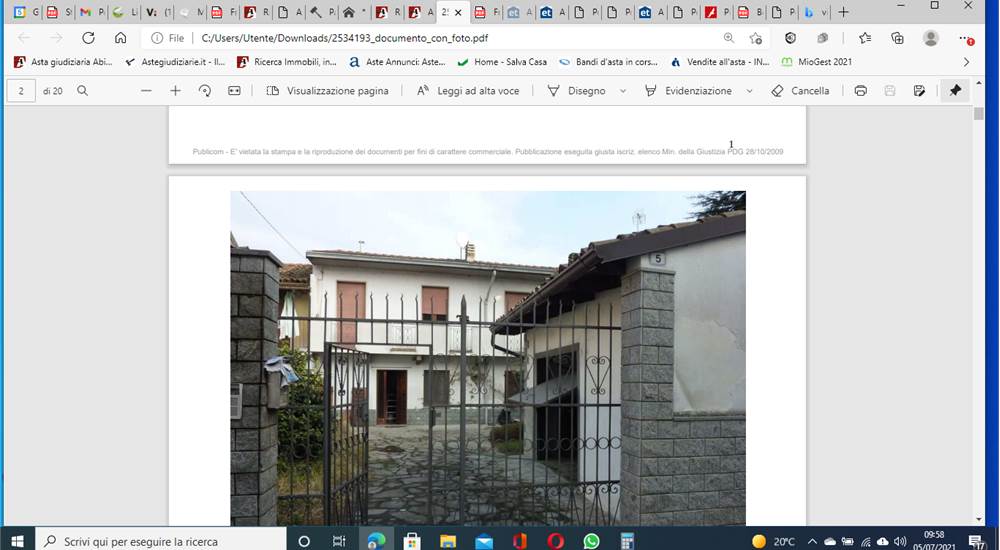1000x550 pixels.
Task: Zoom out of the PDF with minus
Action: tap(146, 91)
